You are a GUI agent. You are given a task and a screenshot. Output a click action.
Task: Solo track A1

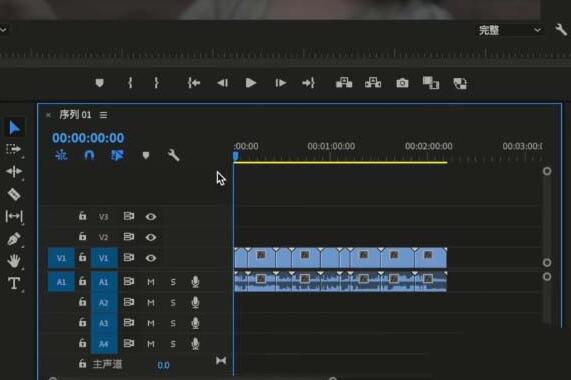(173, 282)
